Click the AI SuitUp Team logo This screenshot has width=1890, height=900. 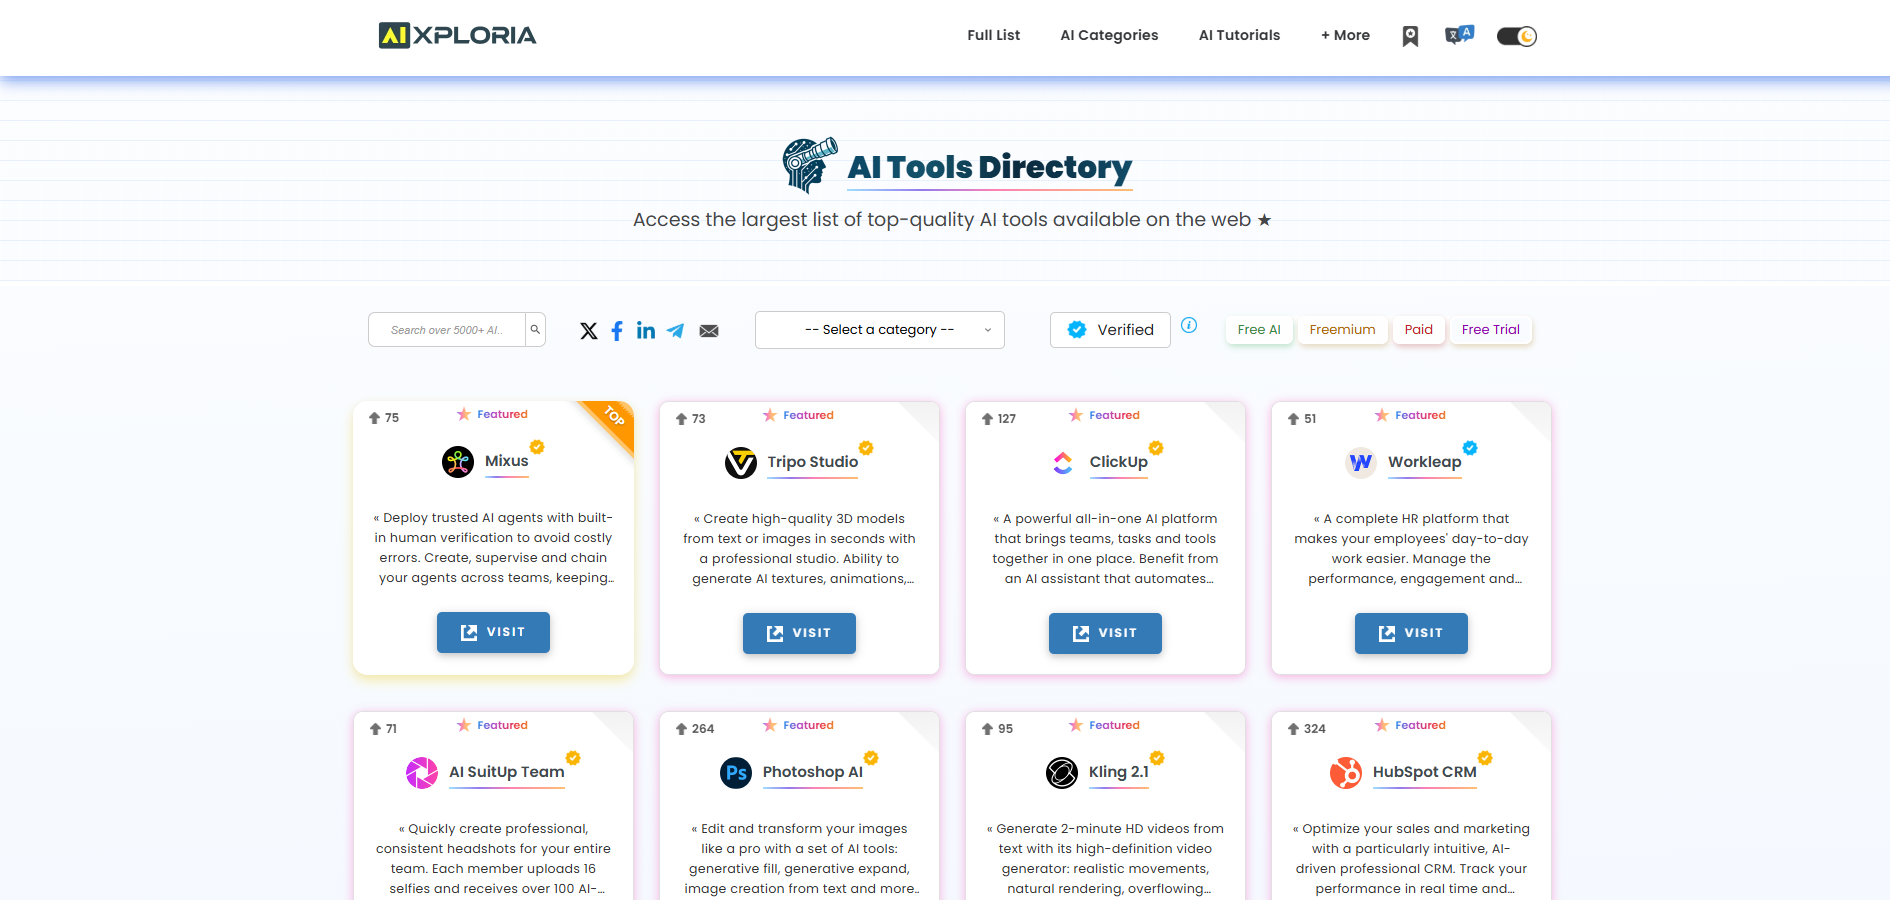[x=422, y=773]
